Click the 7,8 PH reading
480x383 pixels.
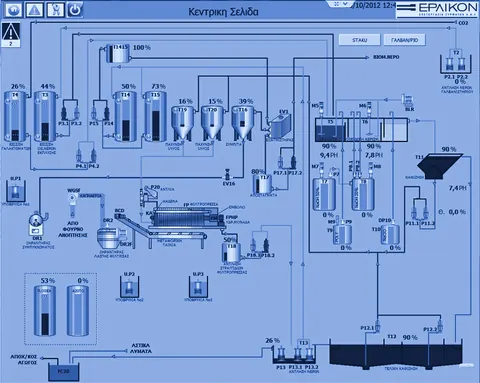(374, 155)
